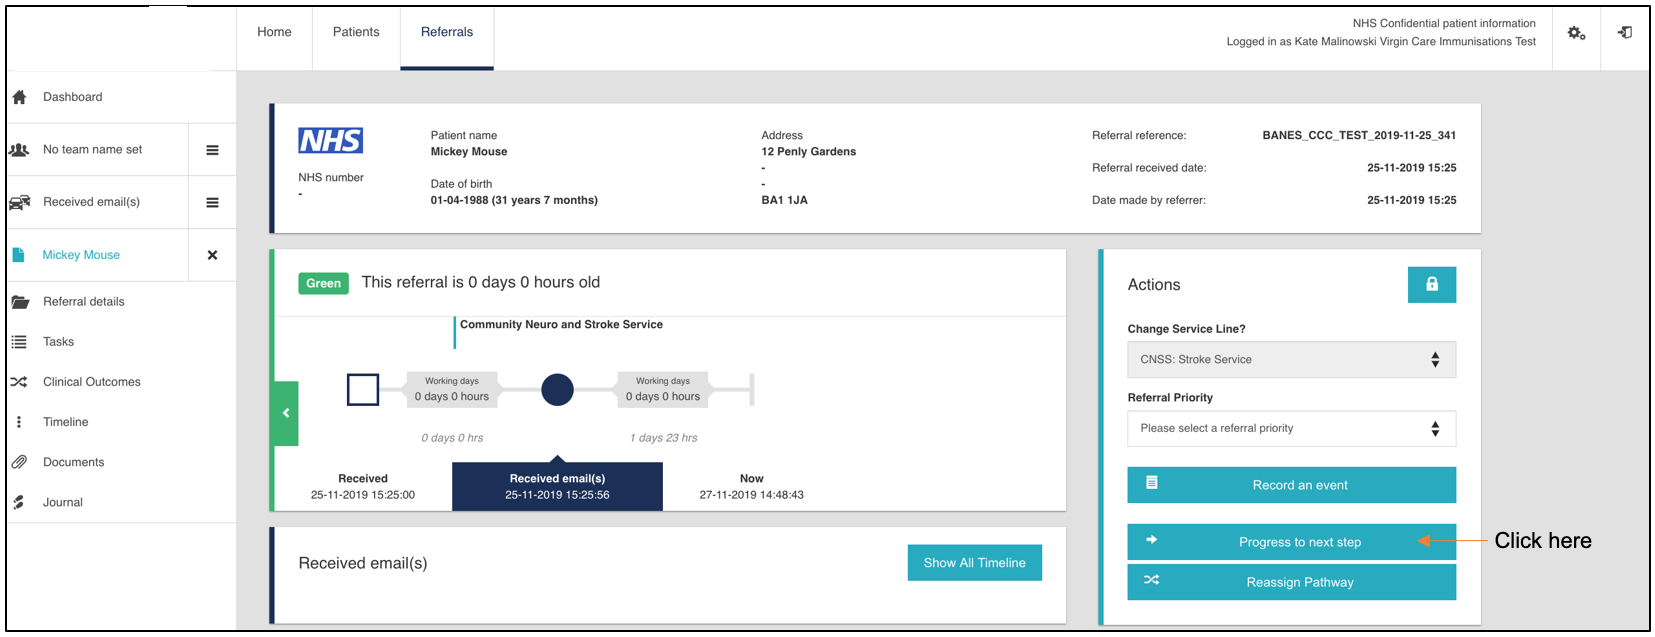This screenshot has height=637, width=1655.
Task: Click the Progress to next step button
Action: point(1290,542)
